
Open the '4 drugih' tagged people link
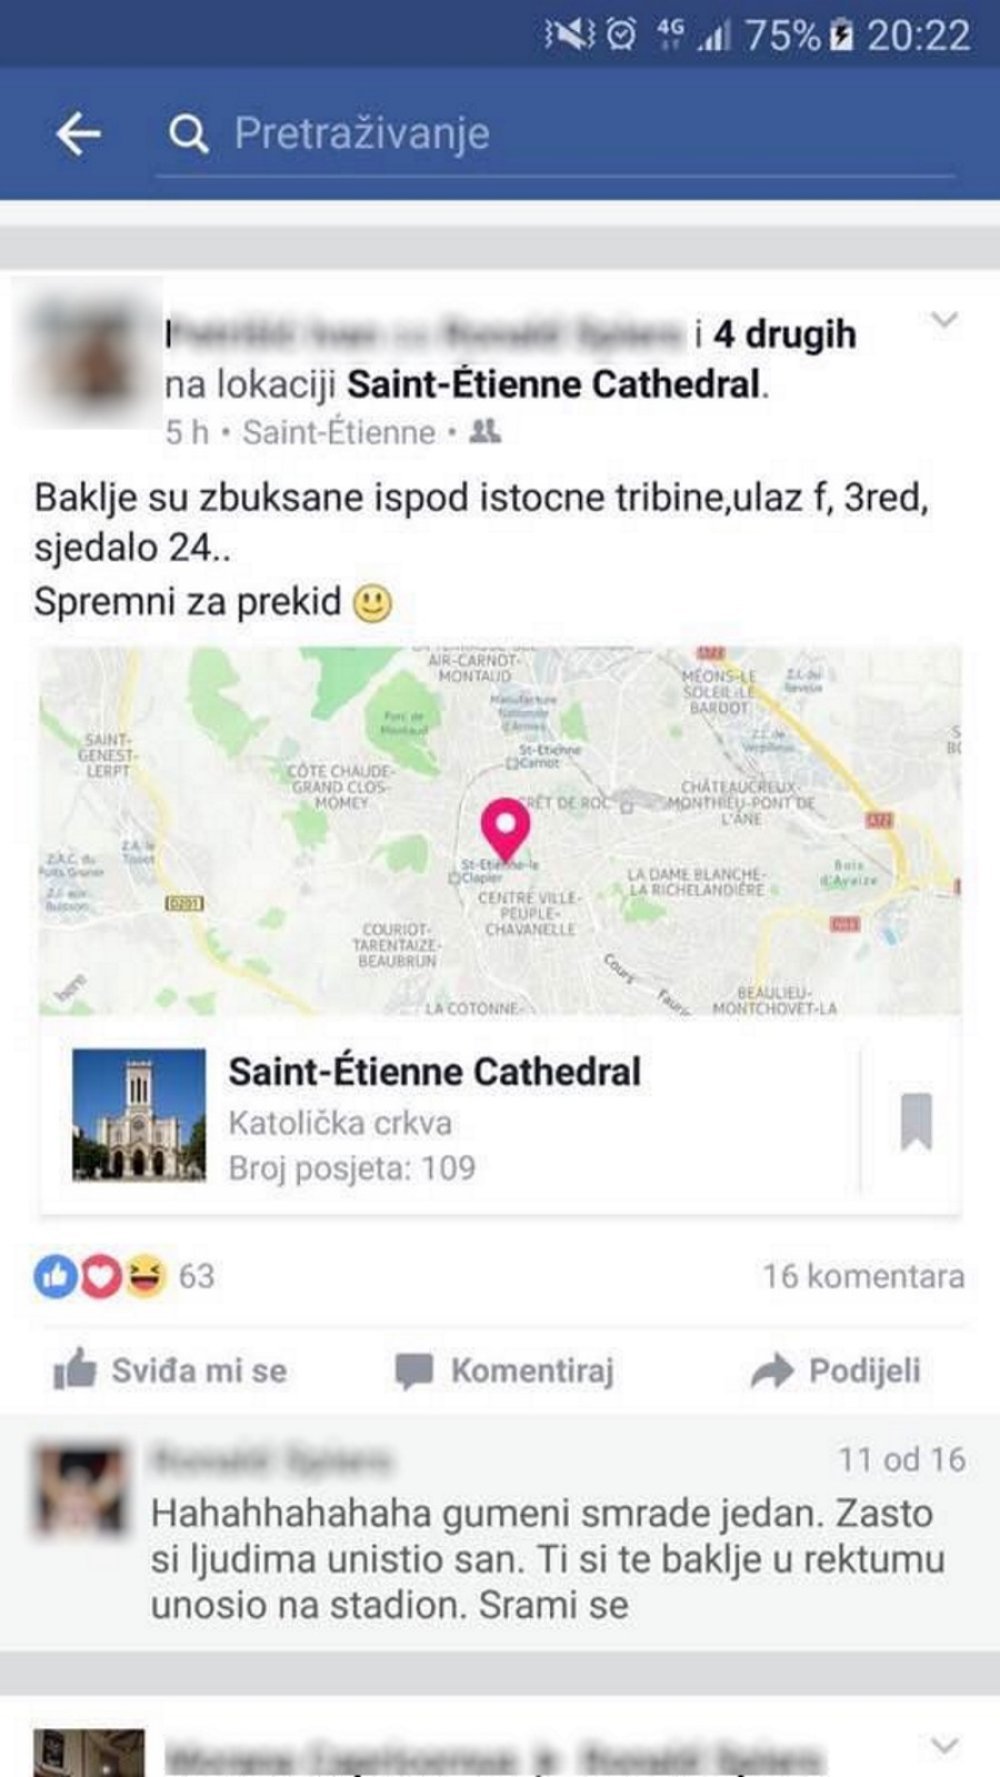pyautogui.click(x=785, y=334)
